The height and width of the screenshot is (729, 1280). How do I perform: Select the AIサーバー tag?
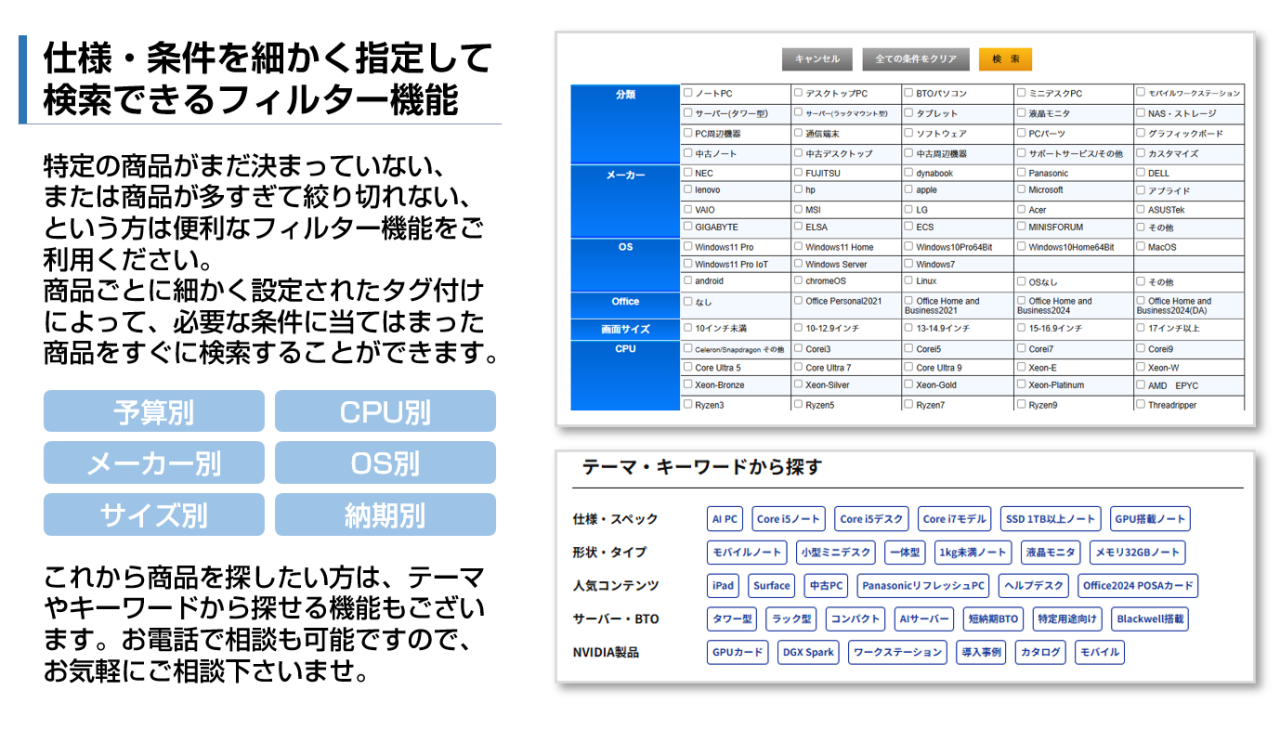point(923,619)
